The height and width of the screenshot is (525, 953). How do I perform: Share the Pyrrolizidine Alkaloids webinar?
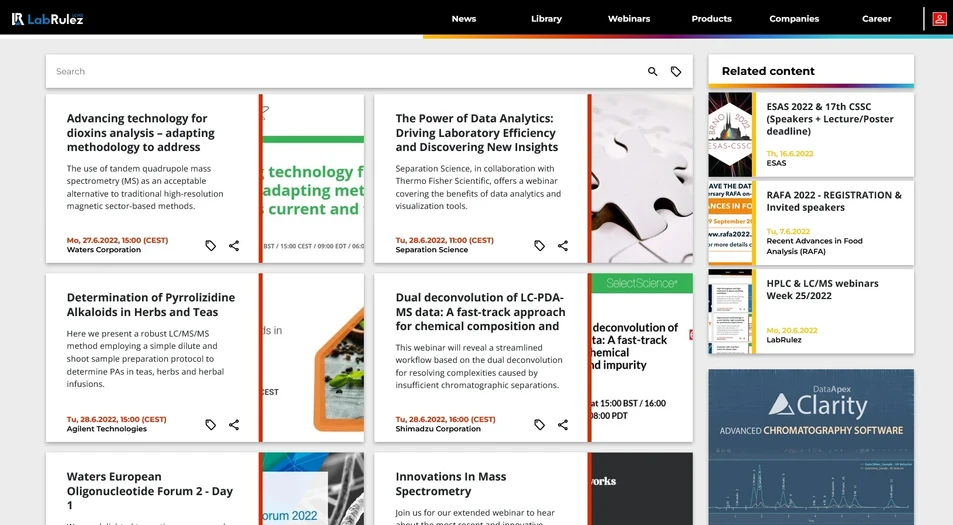[x=234, y=425]
